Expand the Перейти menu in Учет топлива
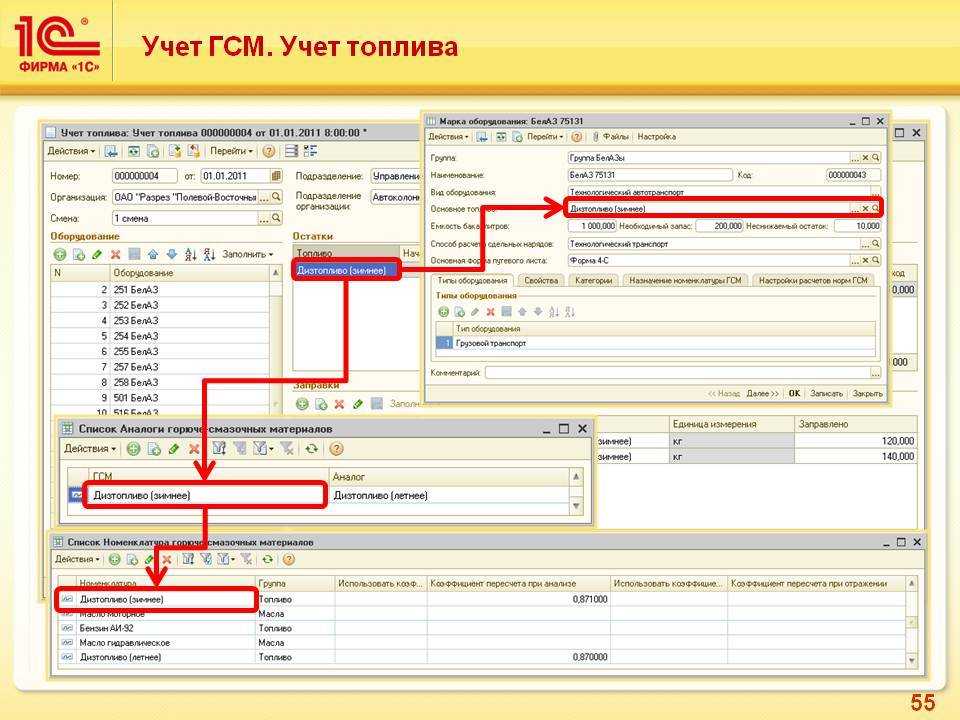This screenshot has height=720, width=960. tap(231, 151)
